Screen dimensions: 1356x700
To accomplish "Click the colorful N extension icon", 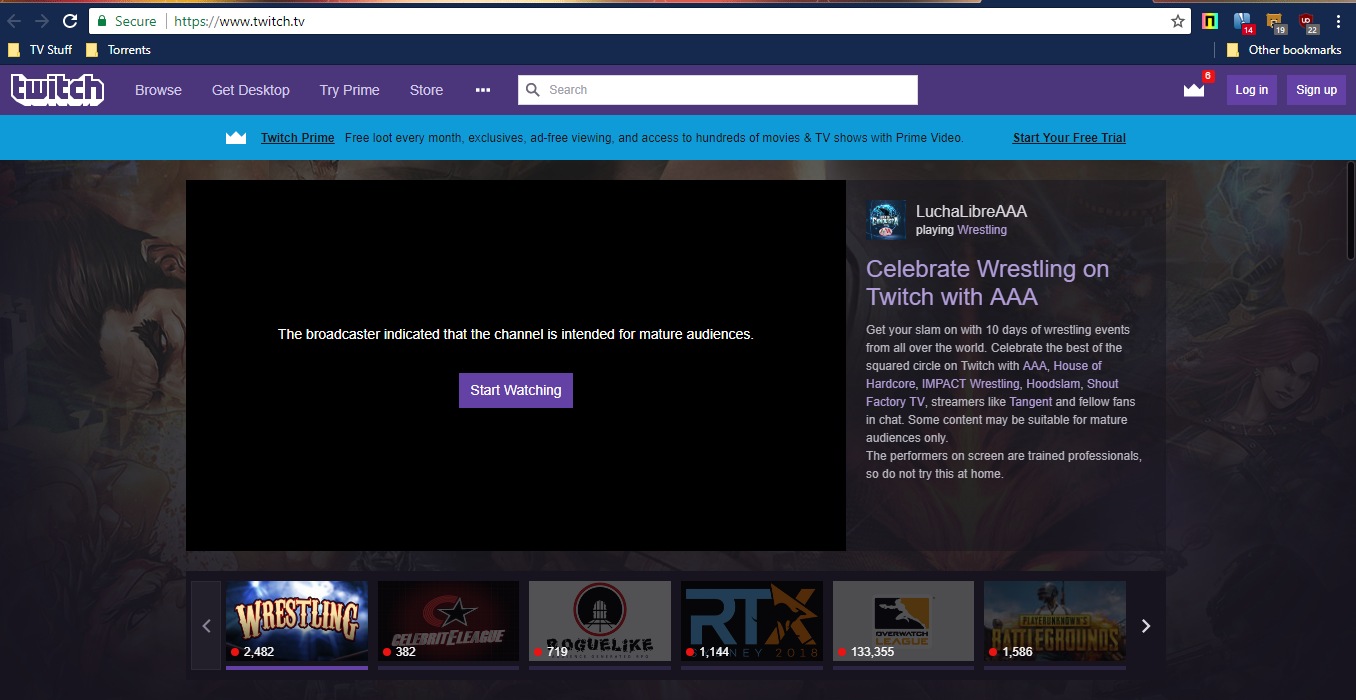I will click(x=1210, y=21).
